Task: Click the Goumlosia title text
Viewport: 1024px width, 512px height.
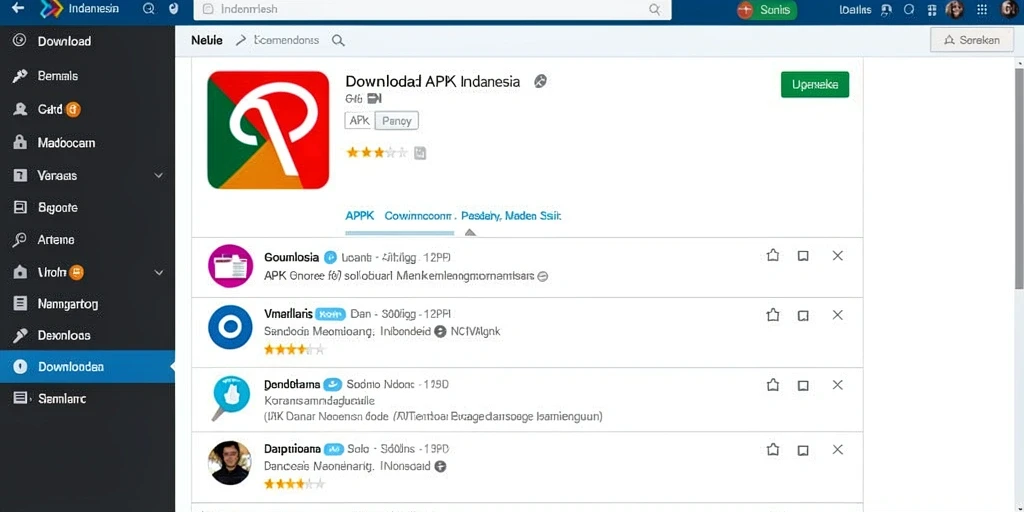Action: 292,257
